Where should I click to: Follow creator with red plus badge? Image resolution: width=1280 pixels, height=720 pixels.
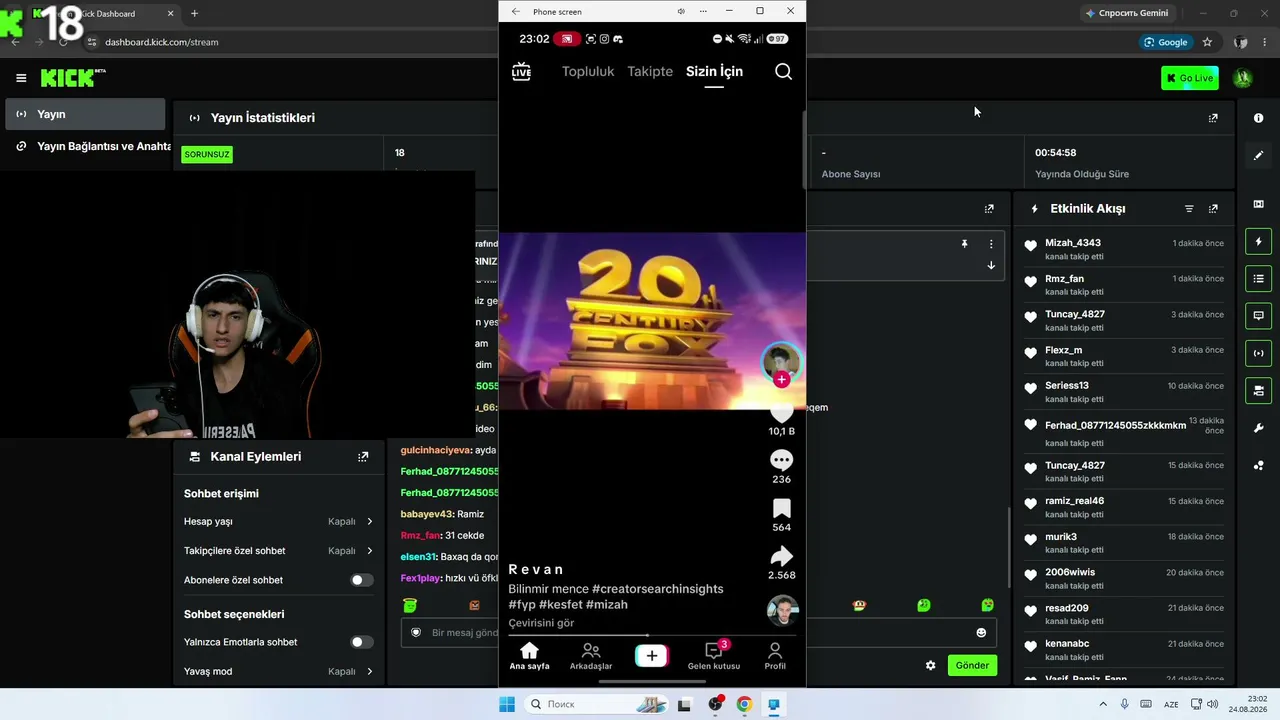coord(781,380)
